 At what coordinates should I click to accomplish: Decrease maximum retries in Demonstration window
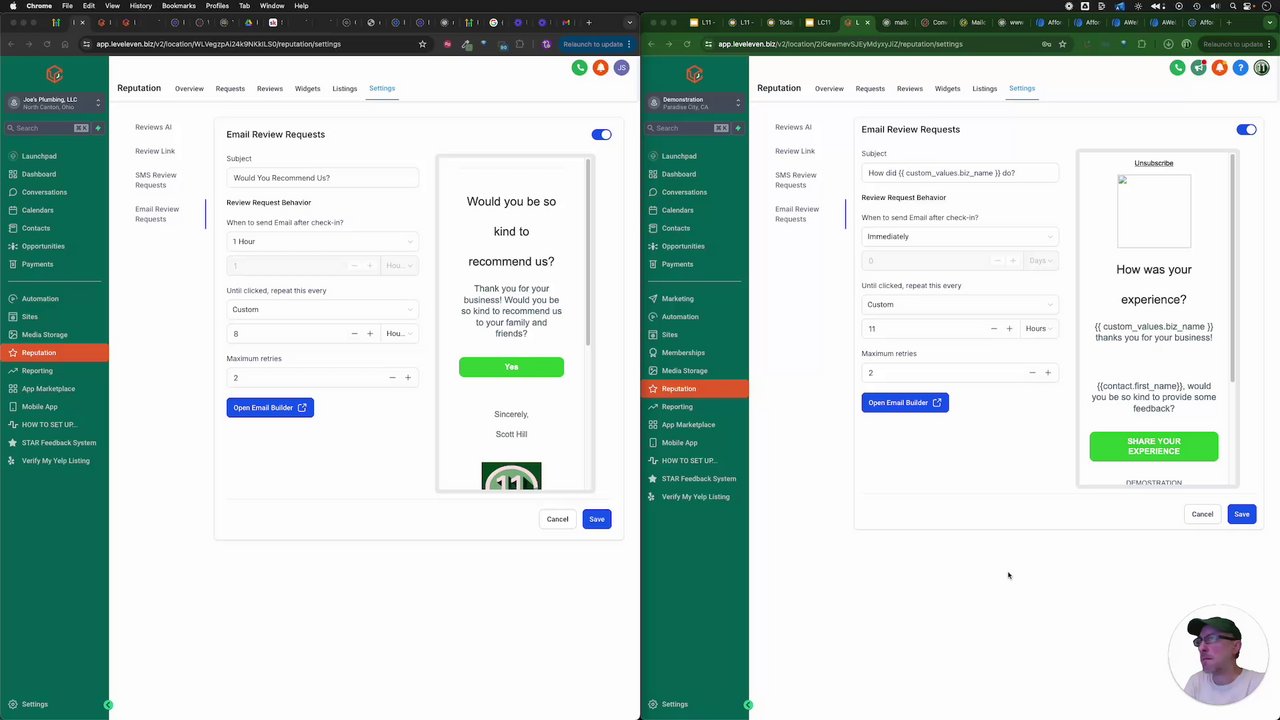[1032, 372]
